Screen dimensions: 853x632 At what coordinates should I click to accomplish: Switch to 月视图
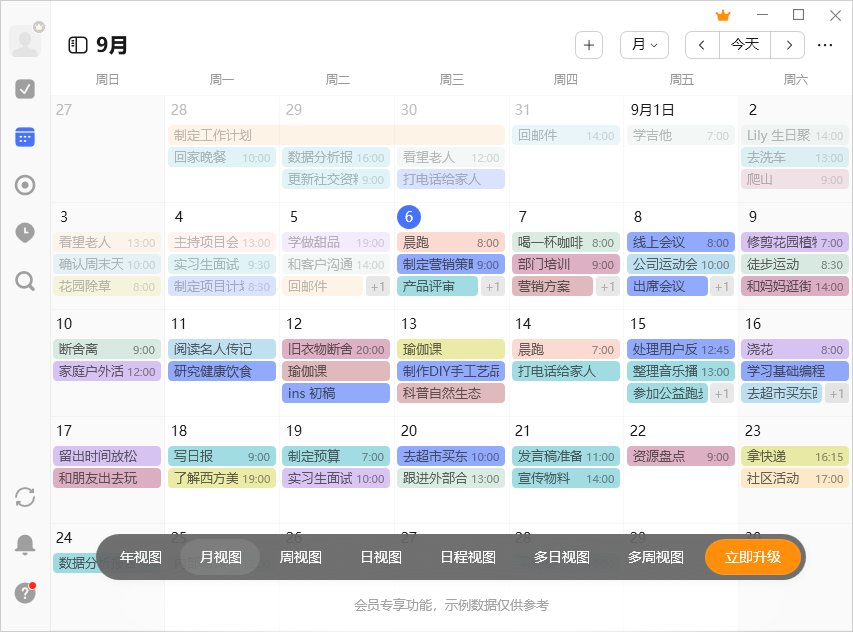click(220, 557)
